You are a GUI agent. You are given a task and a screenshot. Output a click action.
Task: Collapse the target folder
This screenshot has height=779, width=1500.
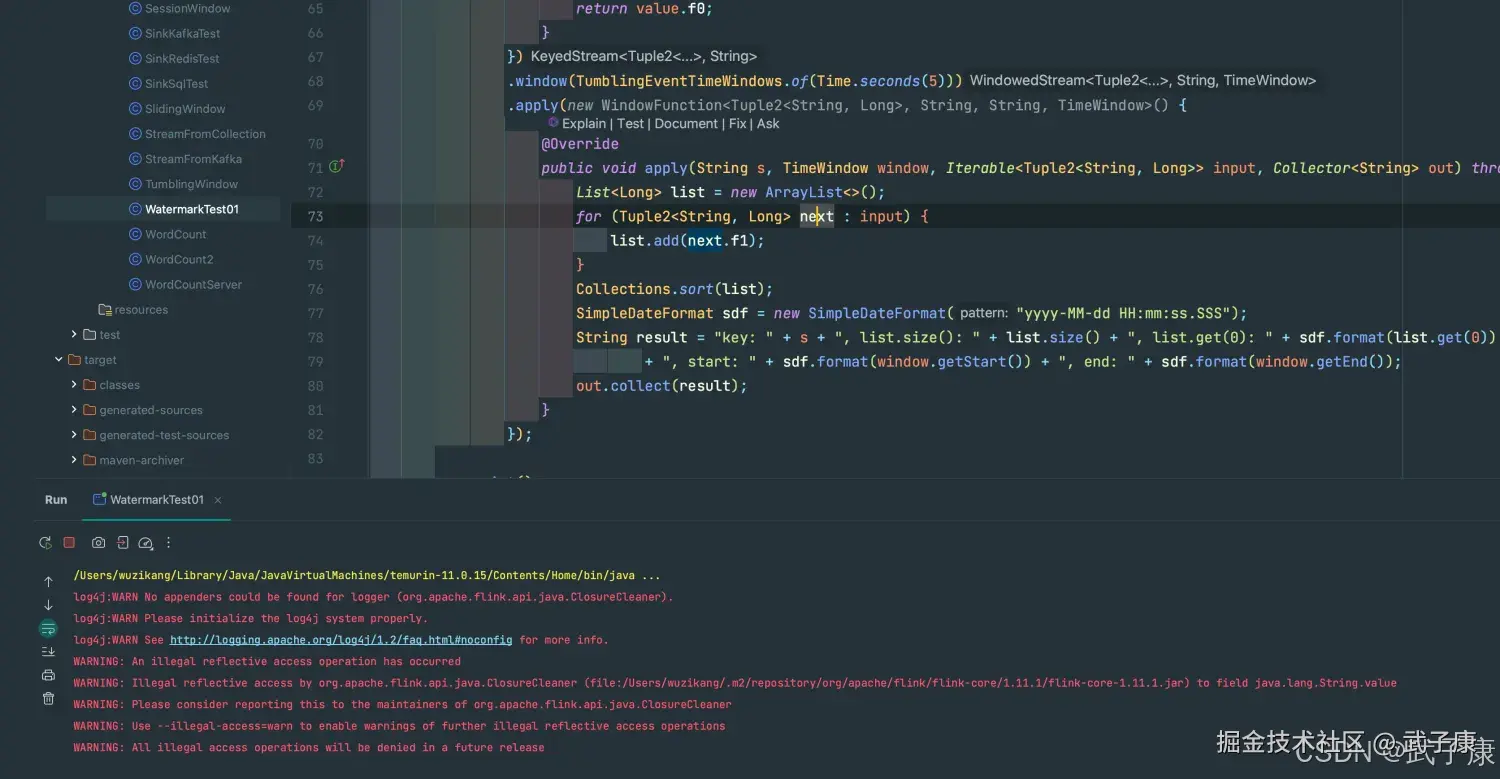[59, 360]
